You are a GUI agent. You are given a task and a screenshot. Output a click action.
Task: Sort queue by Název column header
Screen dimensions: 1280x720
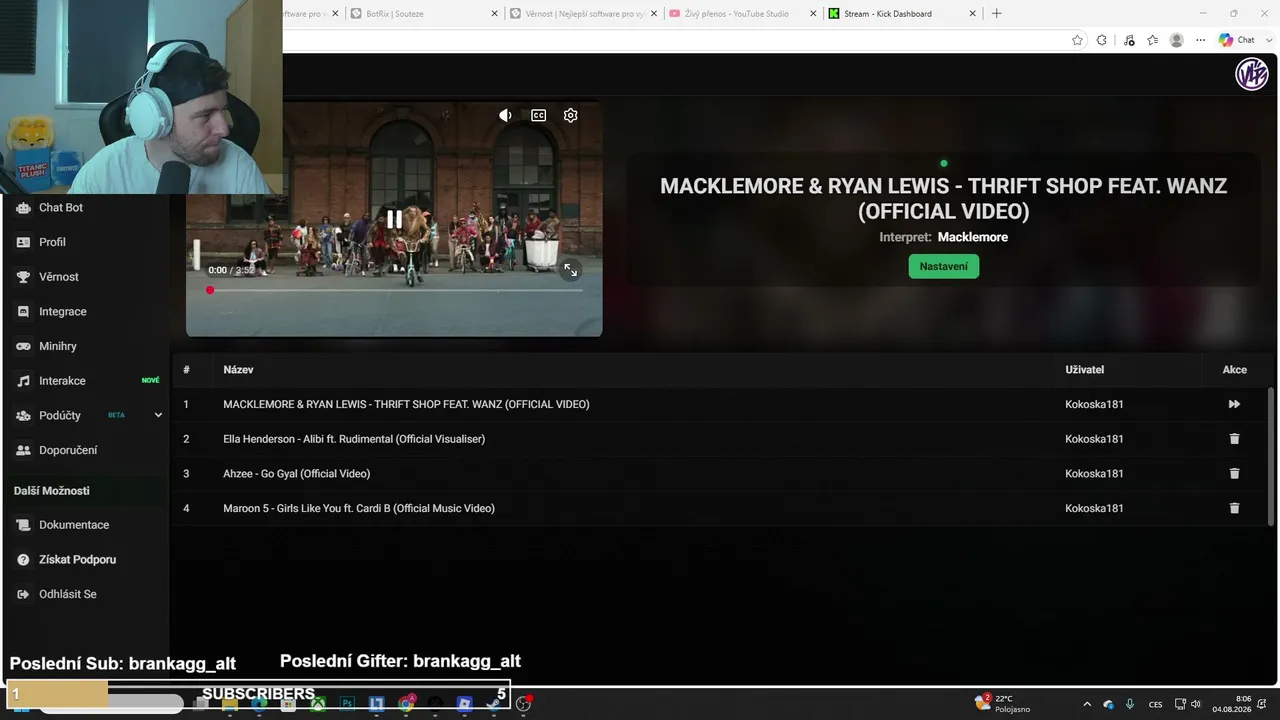tap(238, 370)
